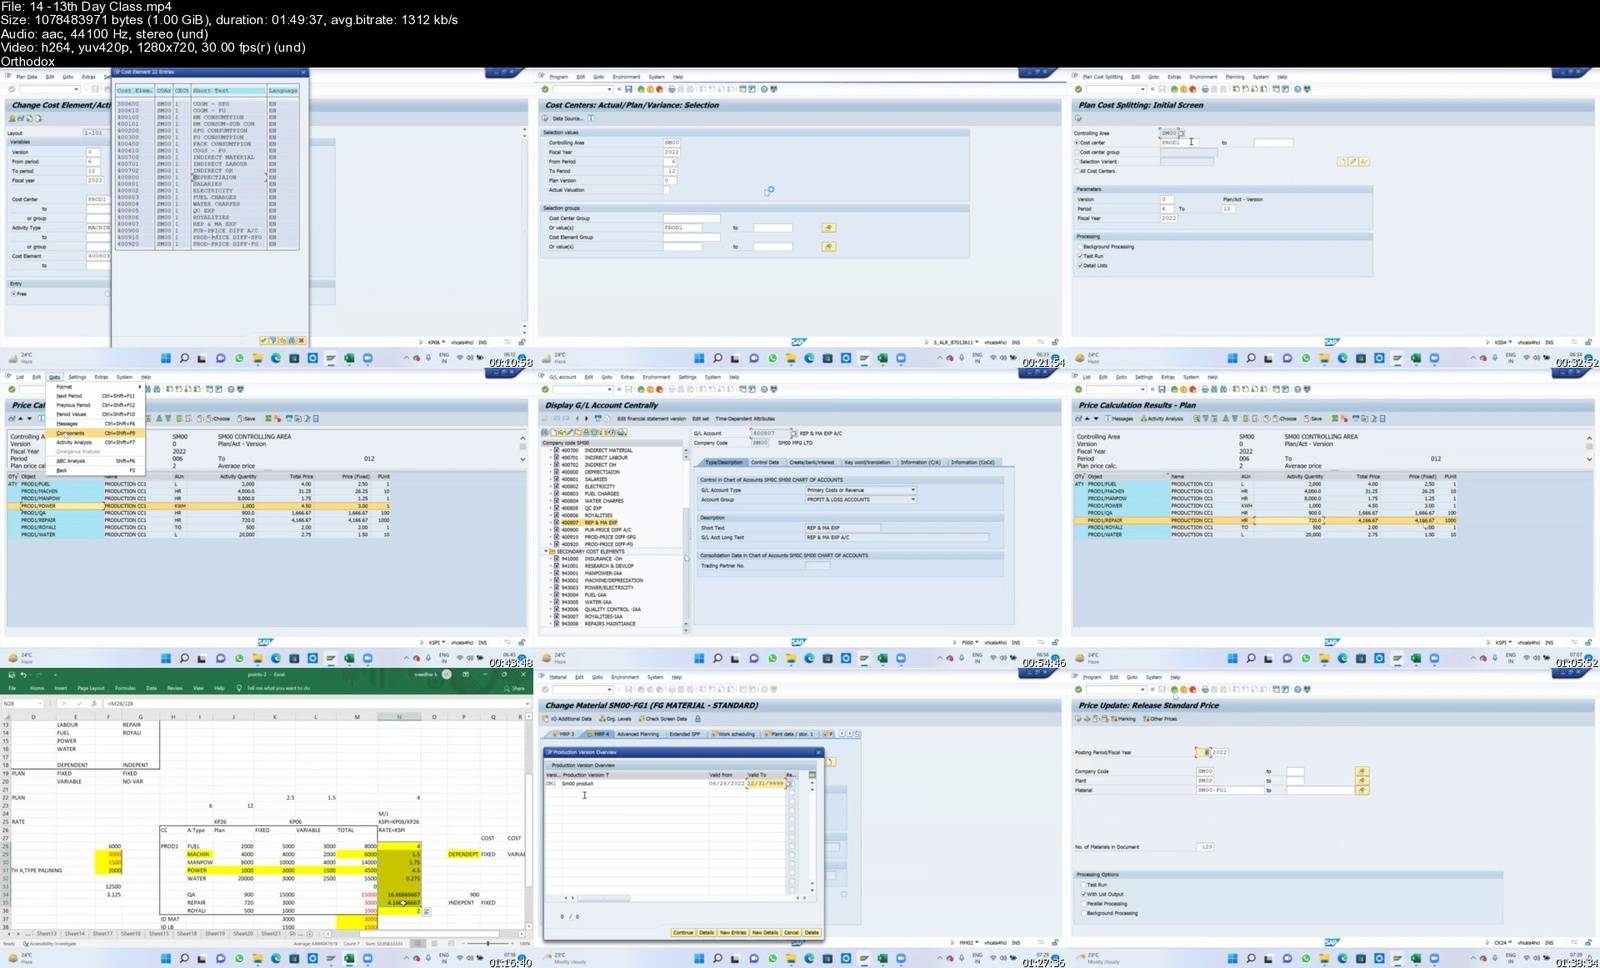
Task: Click Continue in Production Version Overview dialog
Action: [x=683, y=933]
